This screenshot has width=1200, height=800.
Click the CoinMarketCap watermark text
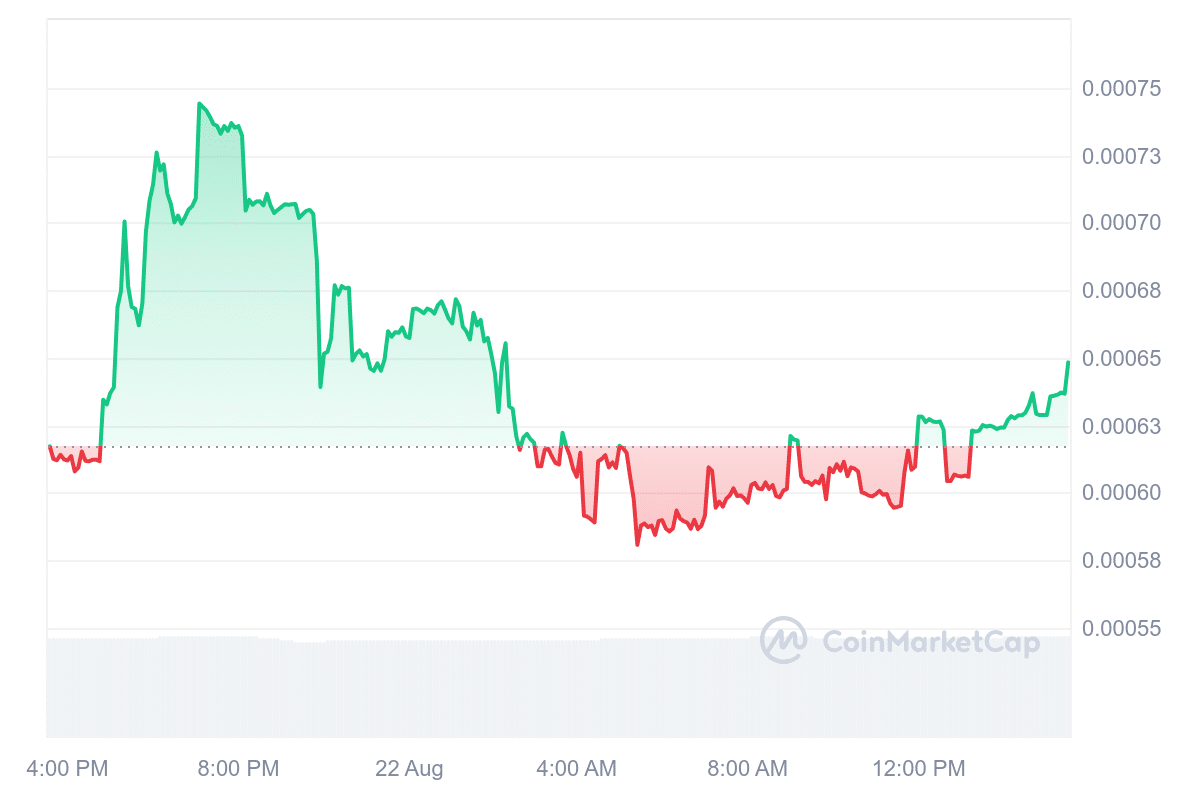coord(930,642)
